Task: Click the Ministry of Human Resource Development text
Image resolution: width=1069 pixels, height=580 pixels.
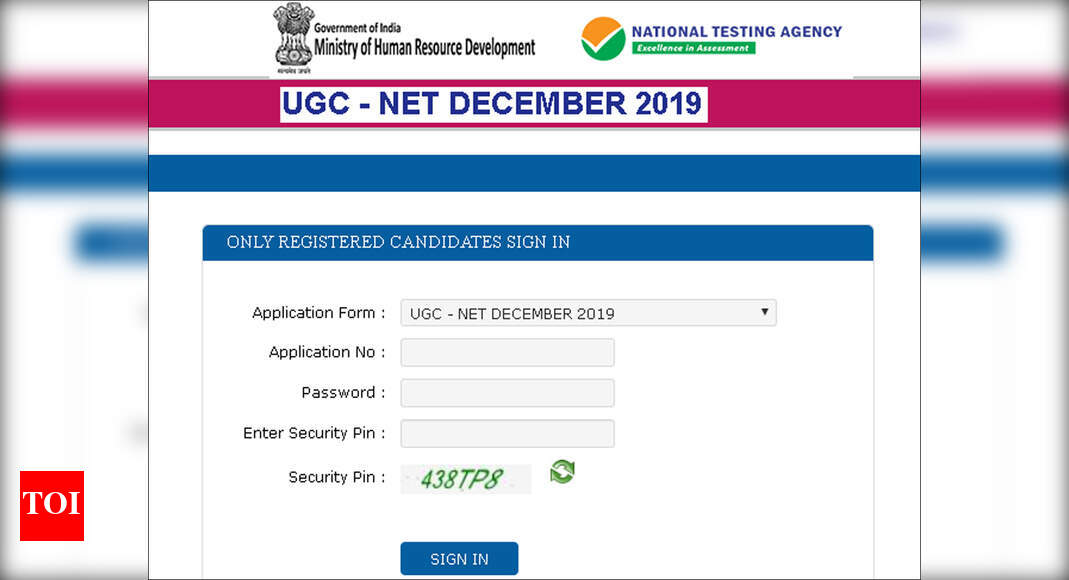Action: (424, 47)
